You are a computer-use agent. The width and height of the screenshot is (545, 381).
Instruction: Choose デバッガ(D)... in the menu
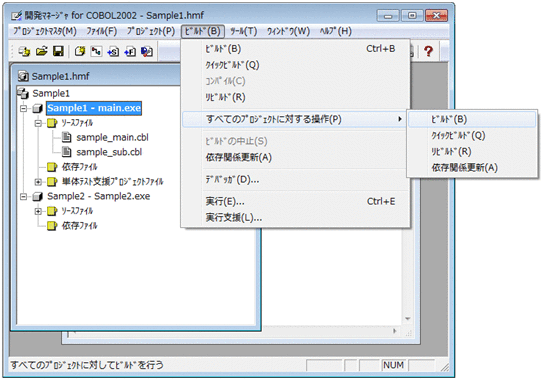pos(295,180)
